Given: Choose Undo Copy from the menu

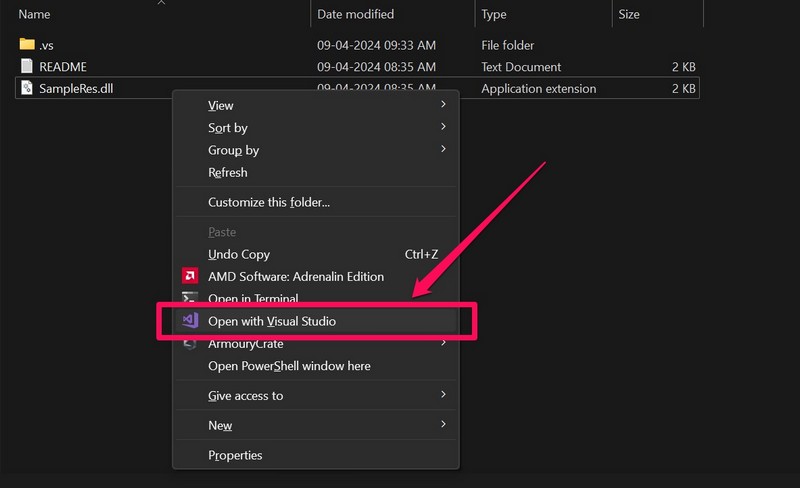Looking at the screenshot, I should [239, 254].
